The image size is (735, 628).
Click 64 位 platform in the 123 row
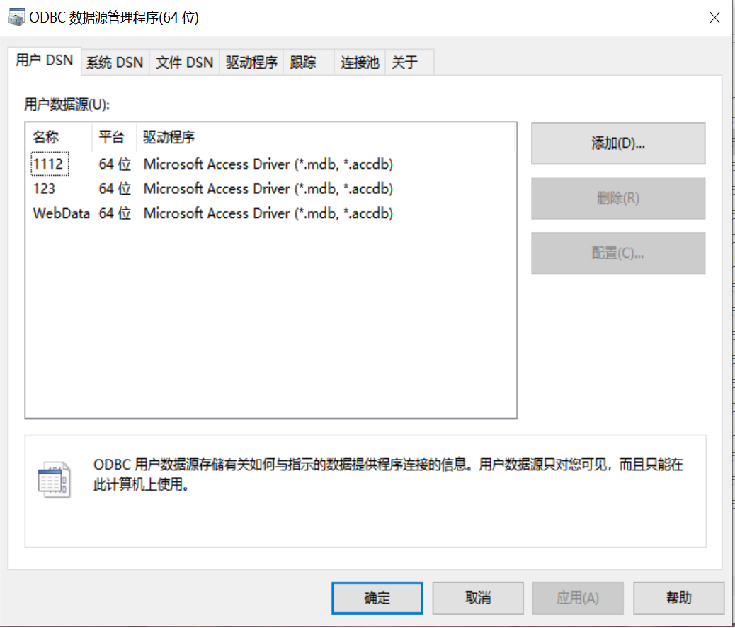115,188
